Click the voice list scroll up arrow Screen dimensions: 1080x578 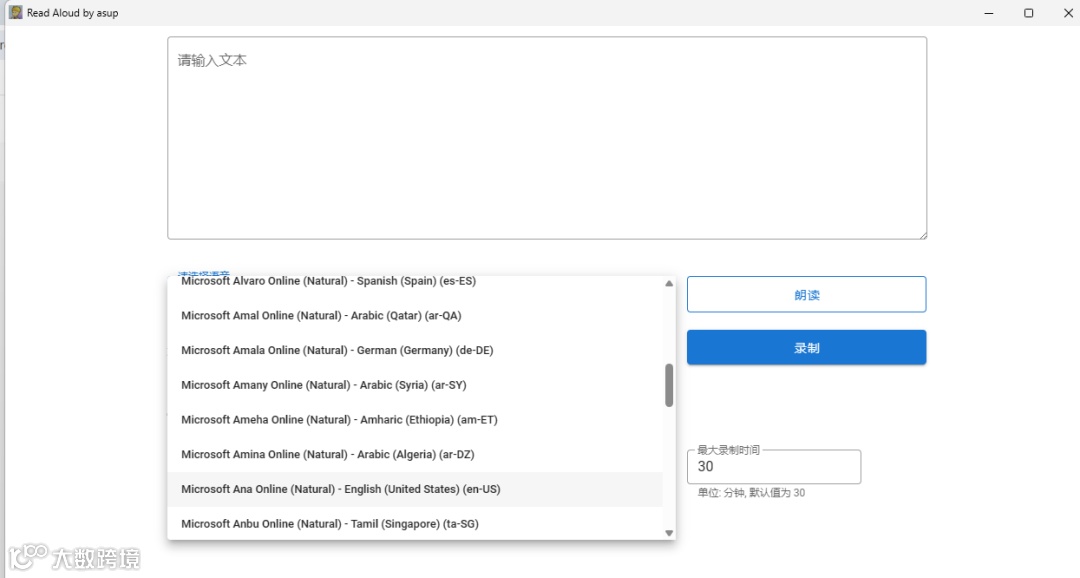(669, 284)
